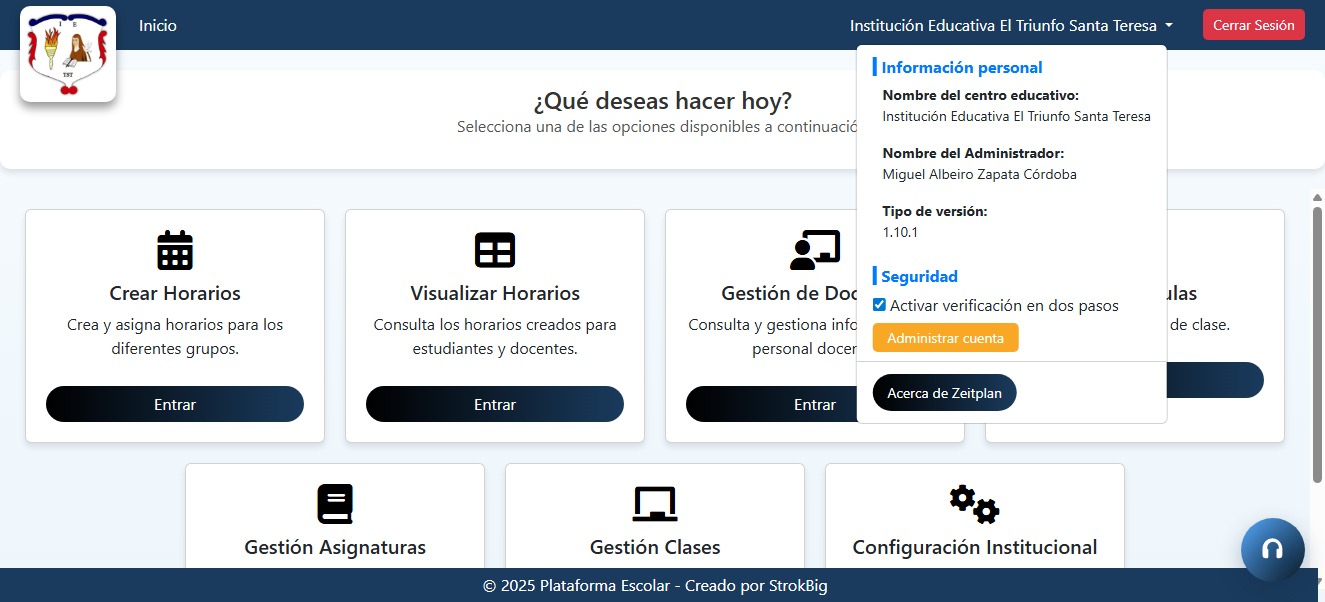Click Entrar under Visualizar Horarios
This screenshot has height=602, width=1325.
[x=494, y=404]
